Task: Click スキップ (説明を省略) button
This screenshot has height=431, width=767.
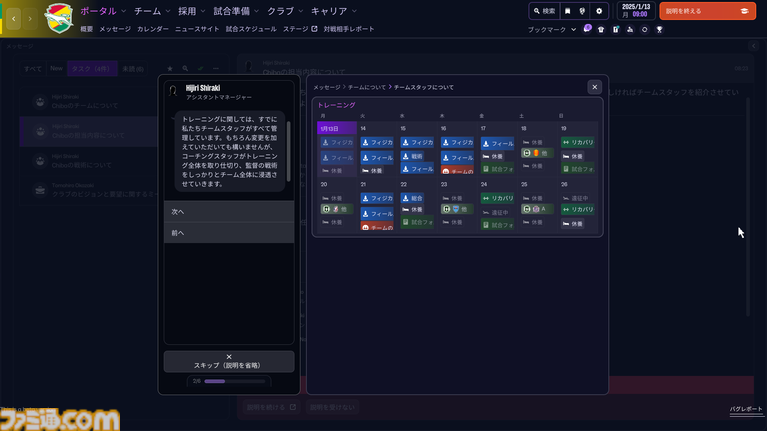Action: click(229, 362)
